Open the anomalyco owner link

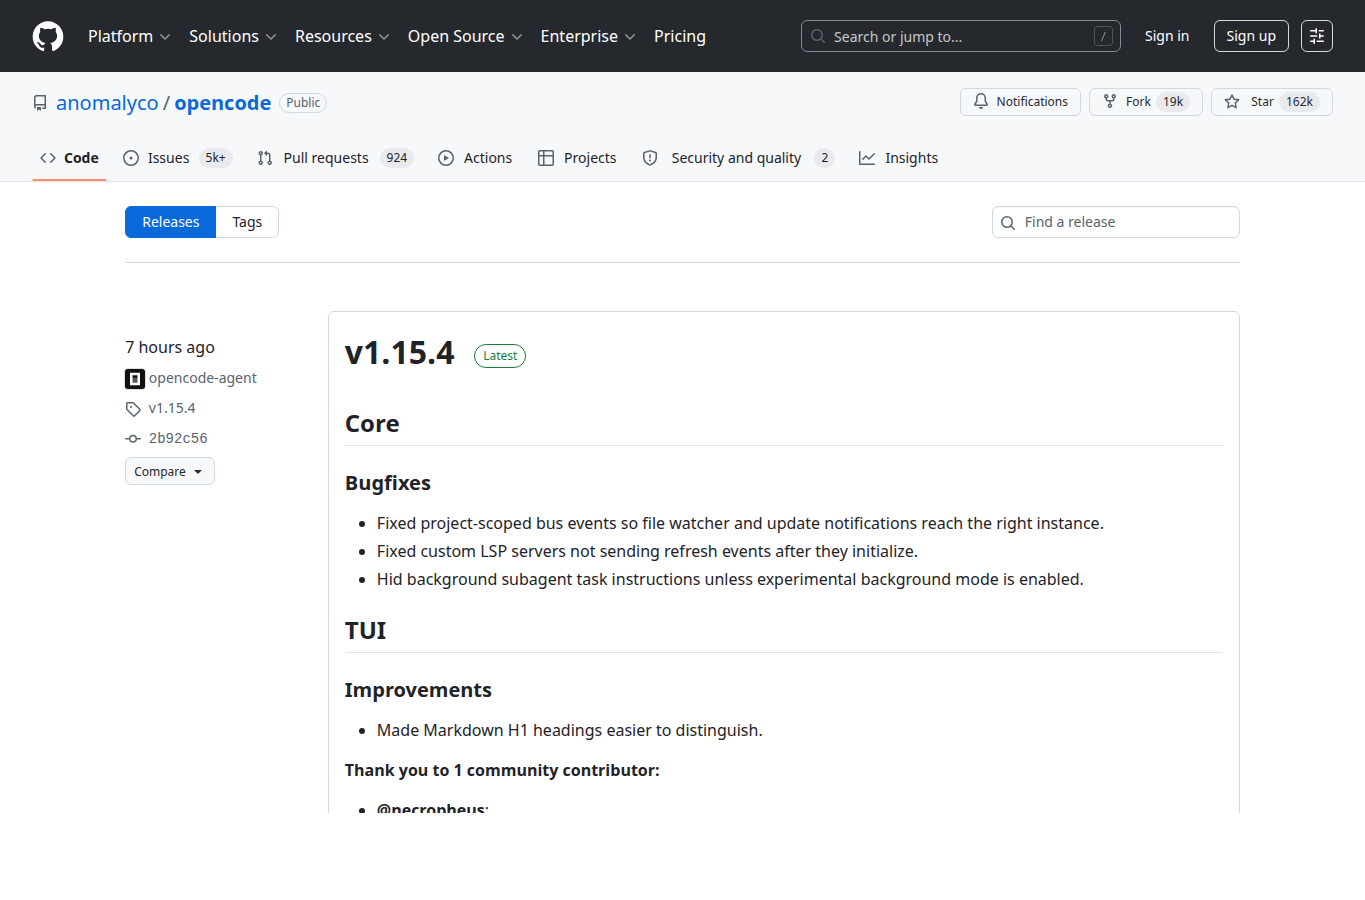pos(107,103)
